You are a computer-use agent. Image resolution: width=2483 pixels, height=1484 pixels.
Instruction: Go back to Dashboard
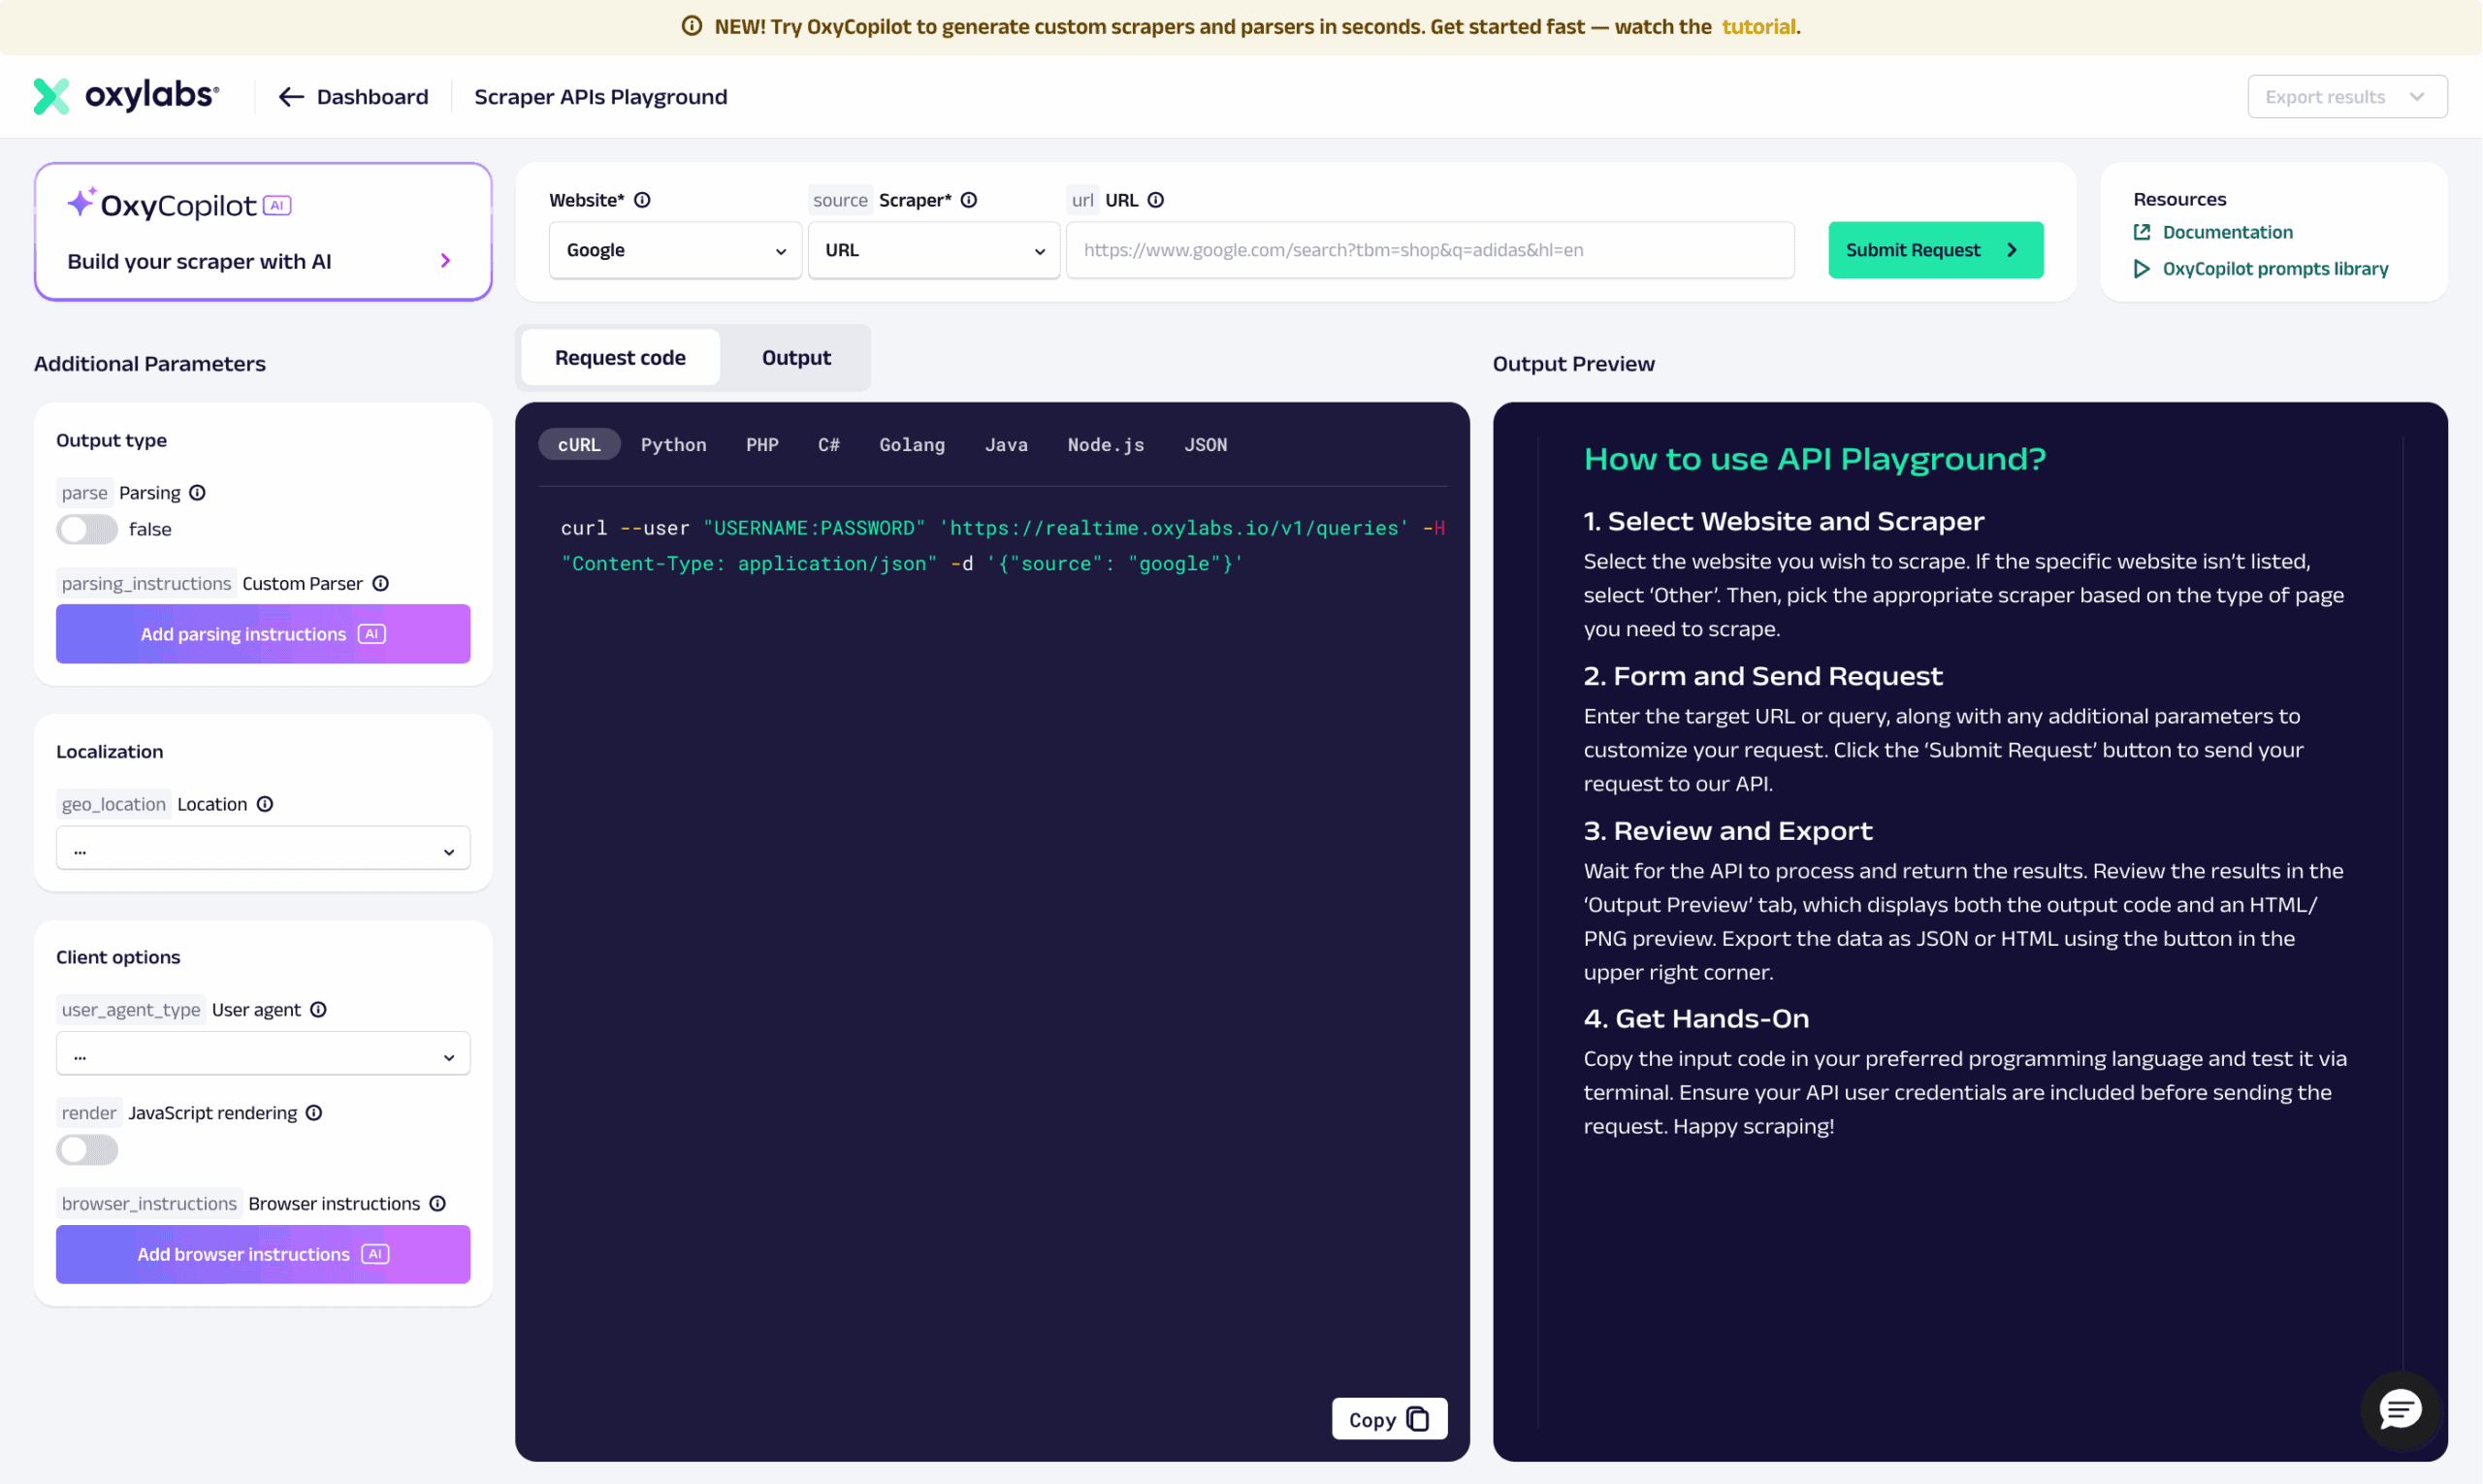click(x=372, y=97)
